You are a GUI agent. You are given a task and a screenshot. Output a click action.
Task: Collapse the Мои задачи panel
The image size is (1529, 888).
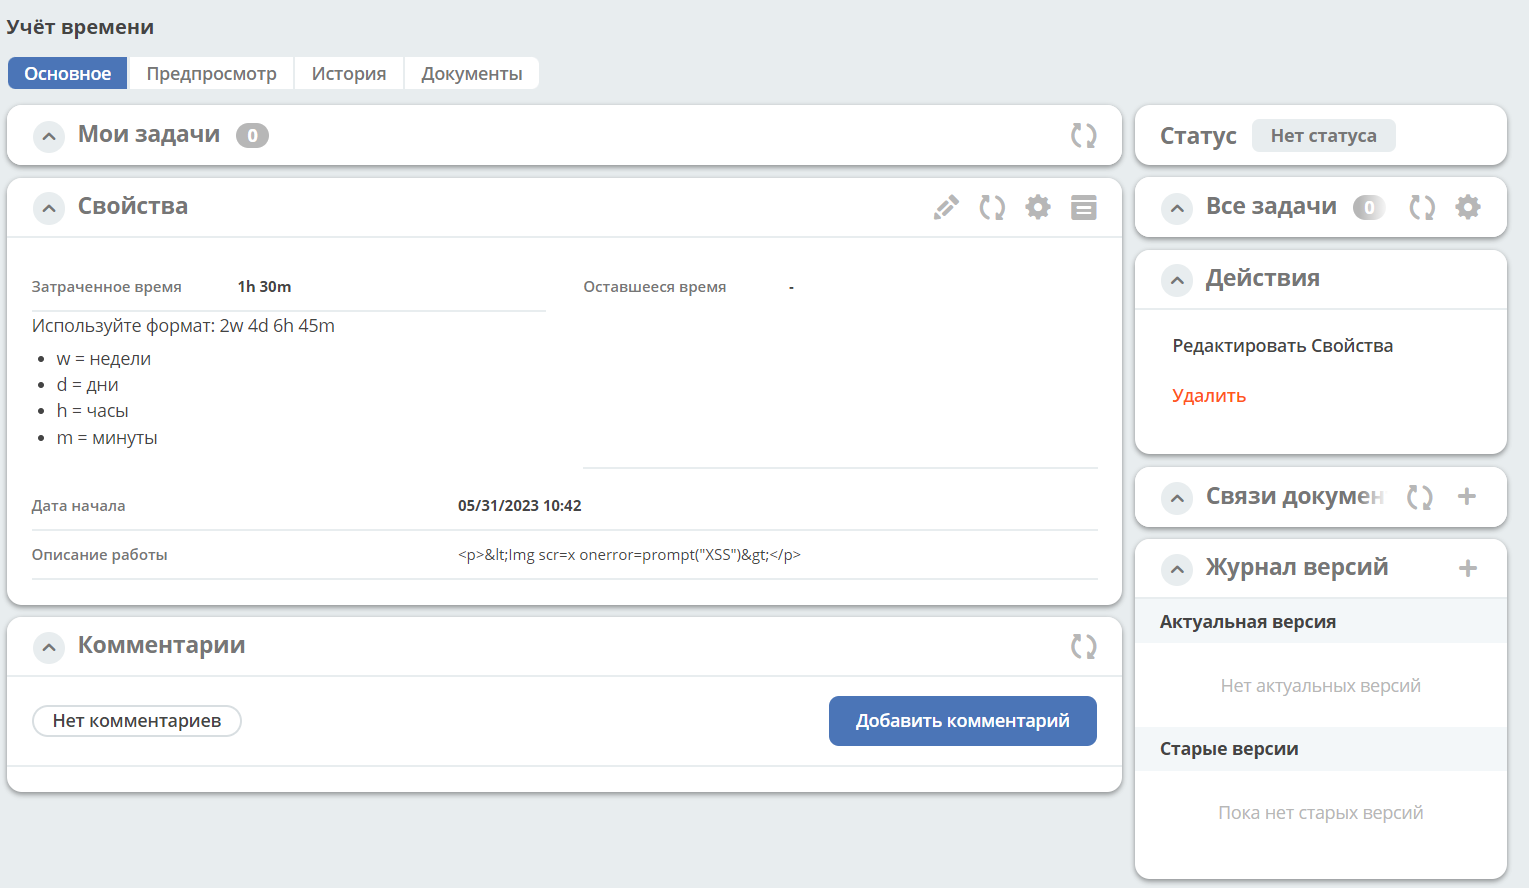[49, 136]
